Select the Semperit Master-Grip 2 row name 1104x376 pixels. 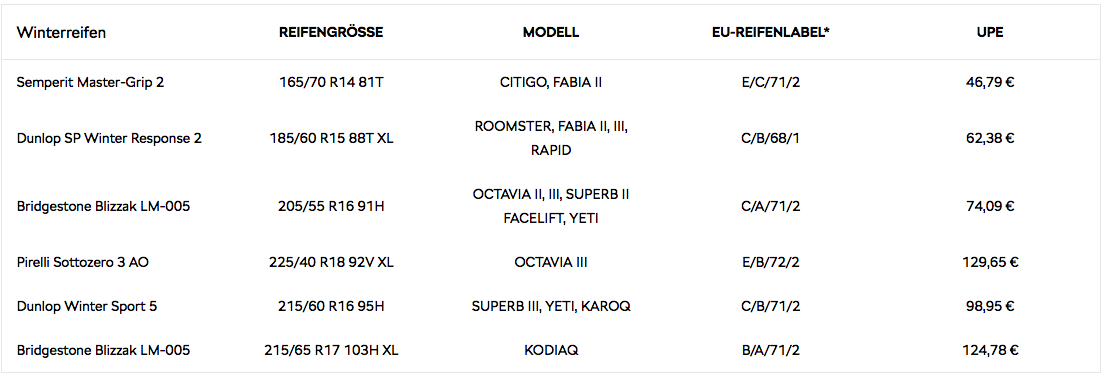91,82
